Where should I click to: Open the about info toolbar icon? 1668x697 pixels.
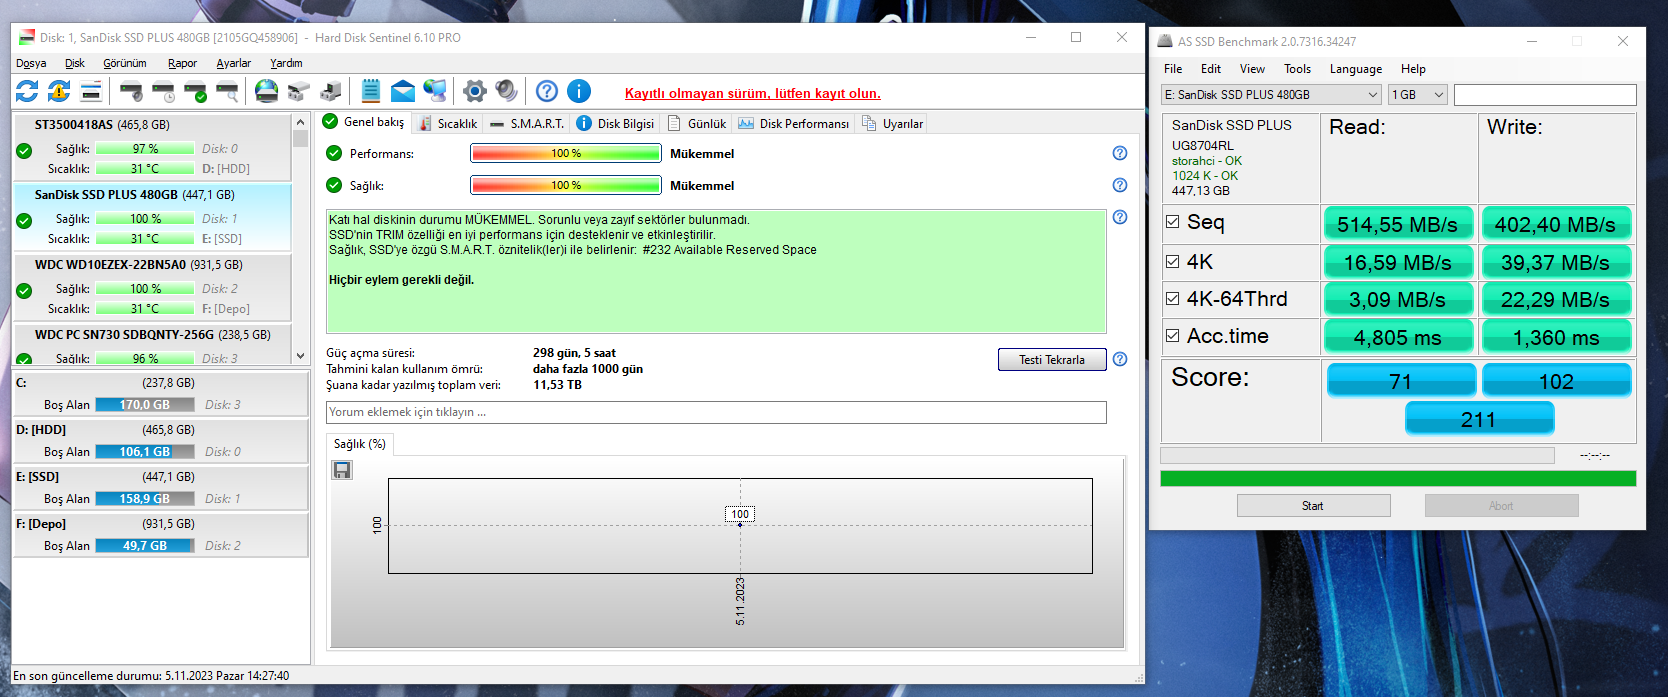click(579, 91)
